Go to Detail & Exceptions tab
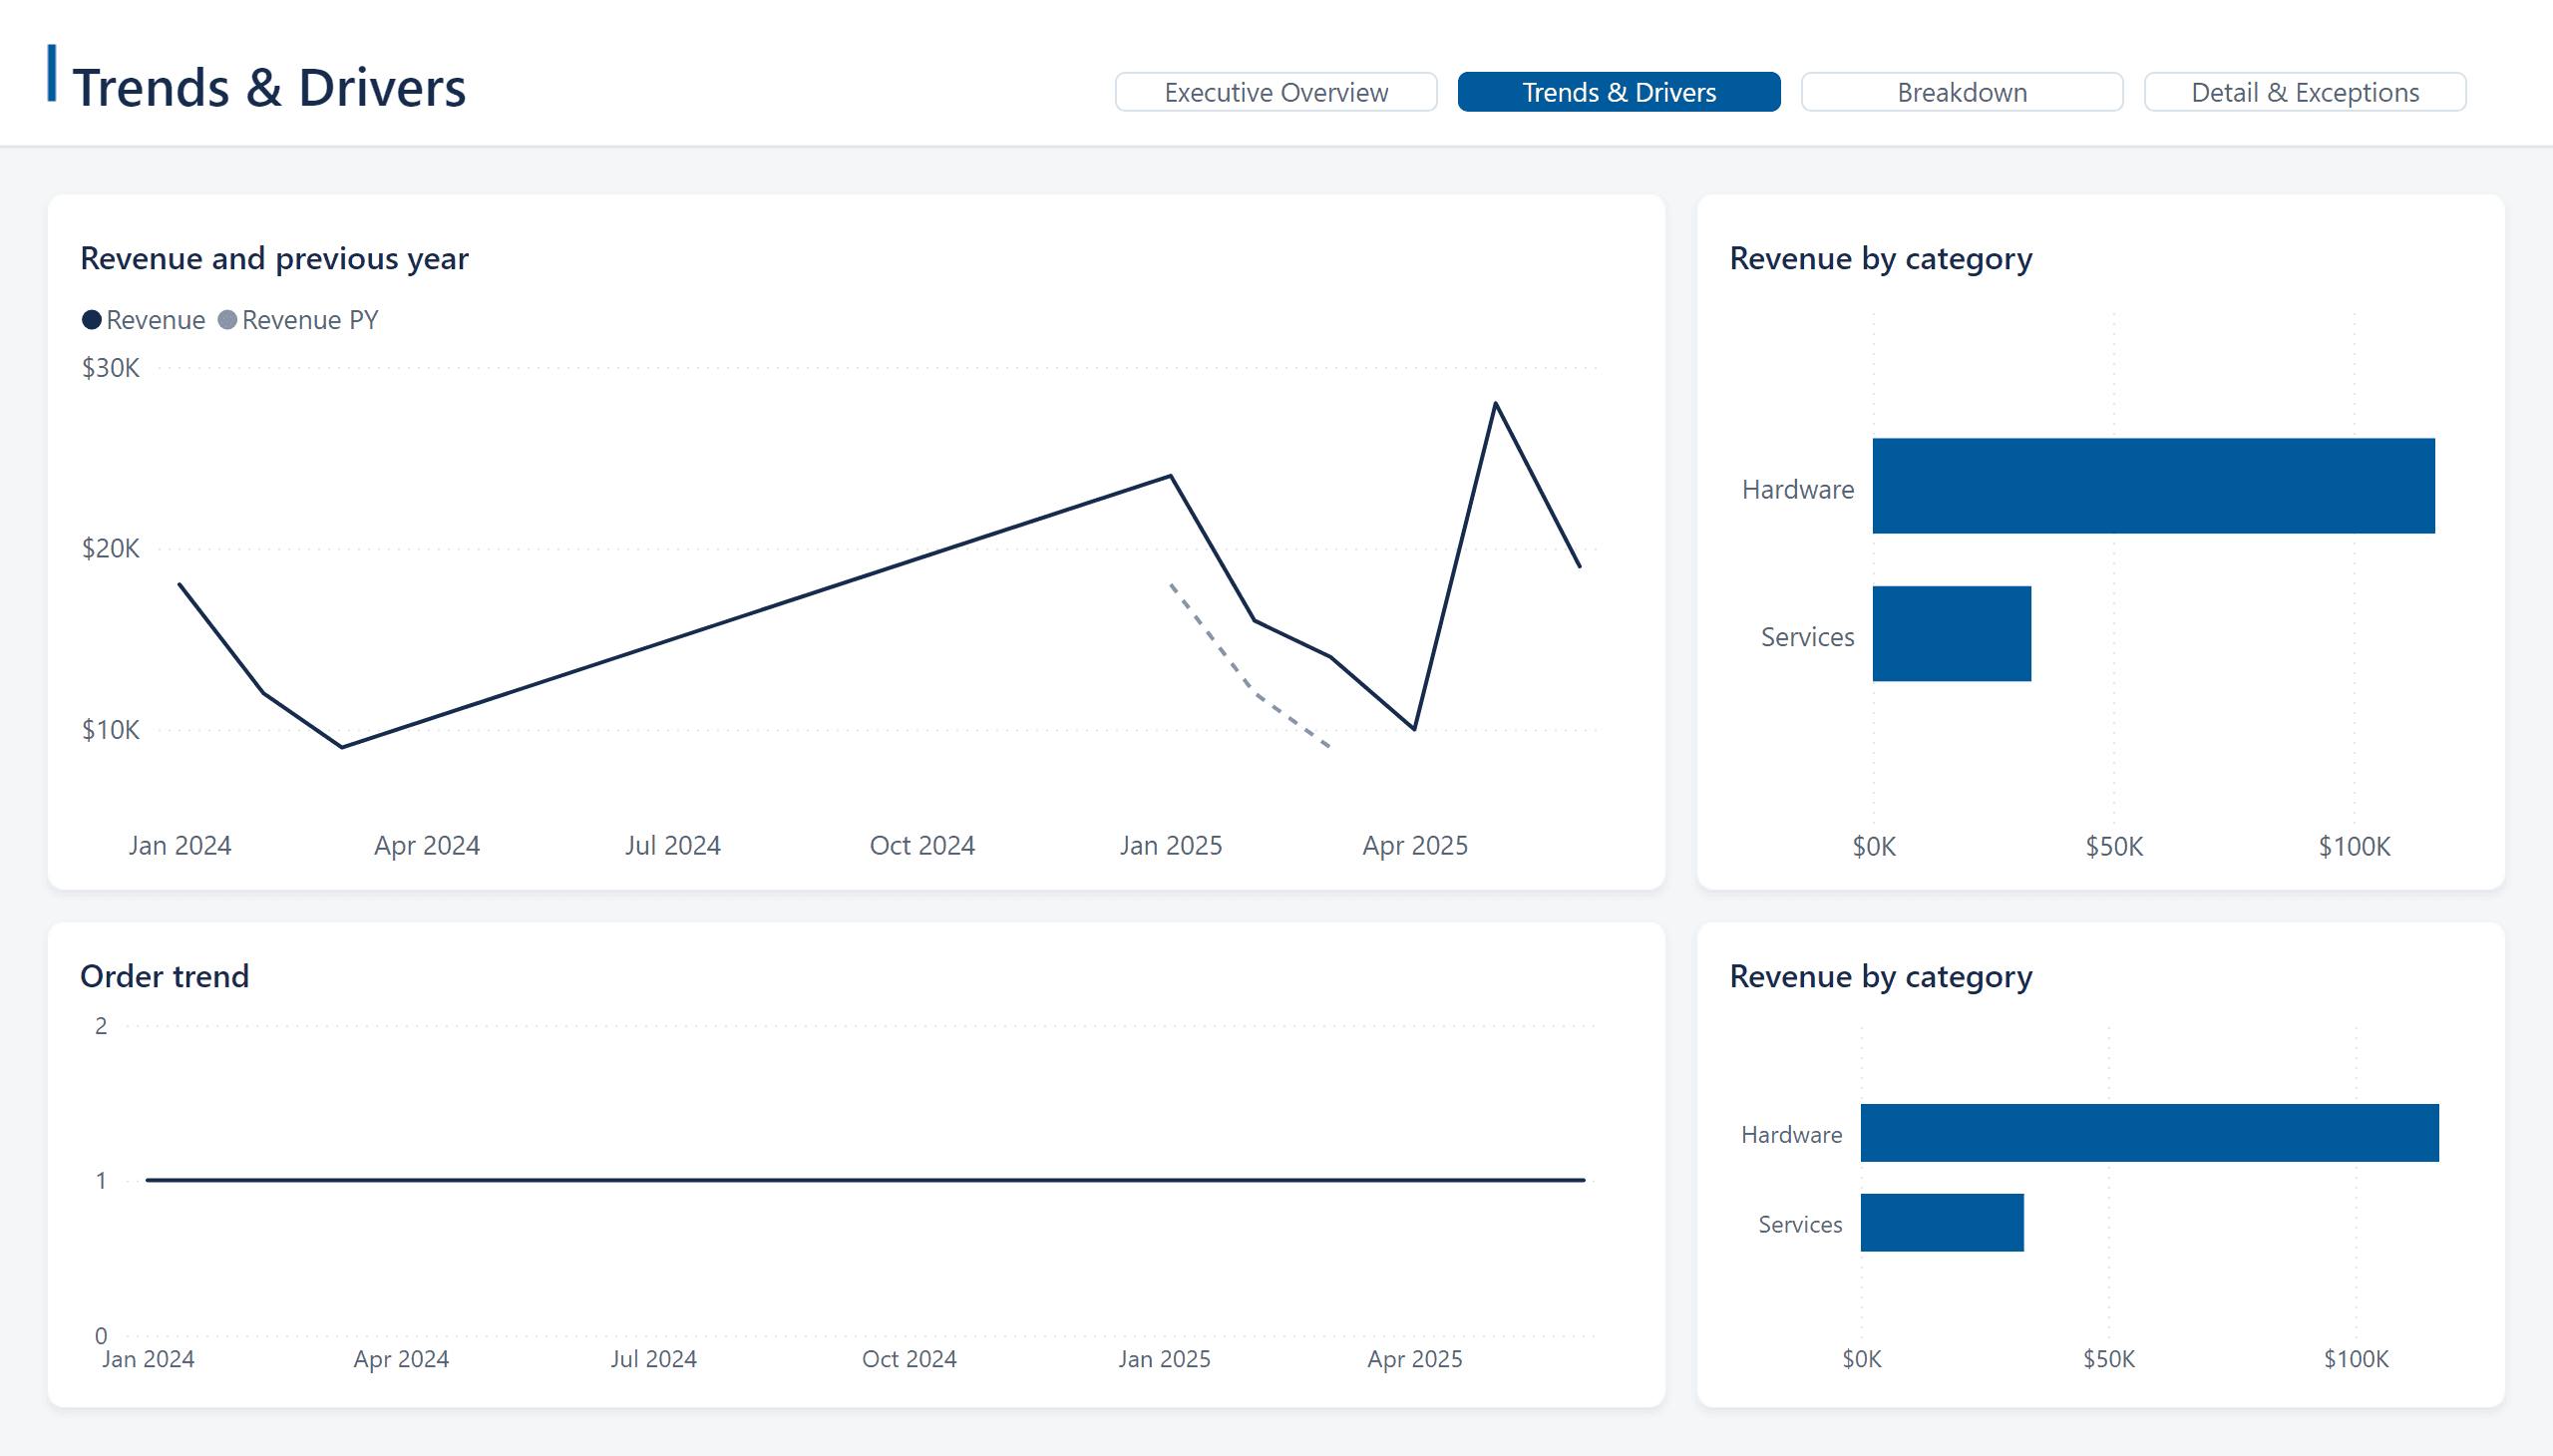 (2304, 92)
